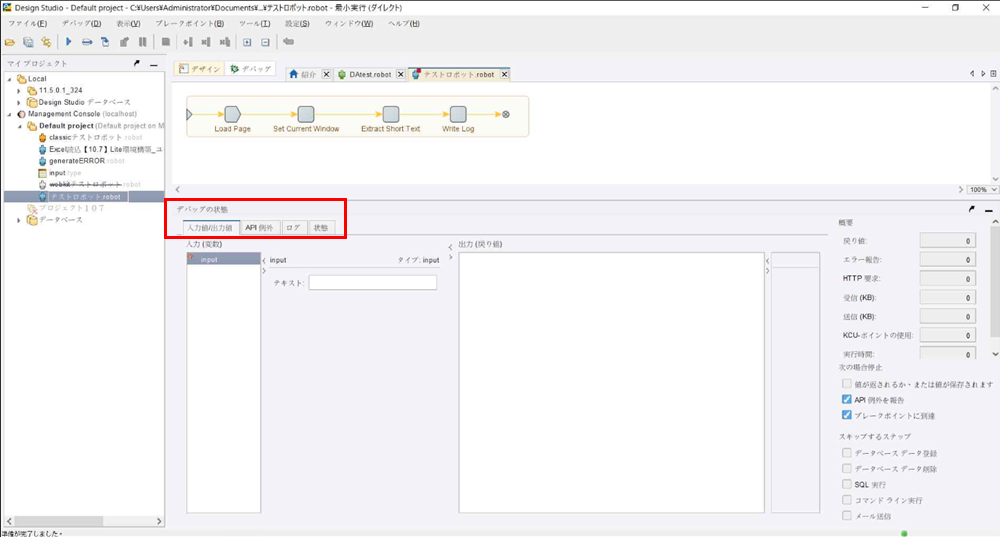The height and width of the screenshot is (537, 1000).
Task: Switch to デザイン mode
Action: pos(199,69)
